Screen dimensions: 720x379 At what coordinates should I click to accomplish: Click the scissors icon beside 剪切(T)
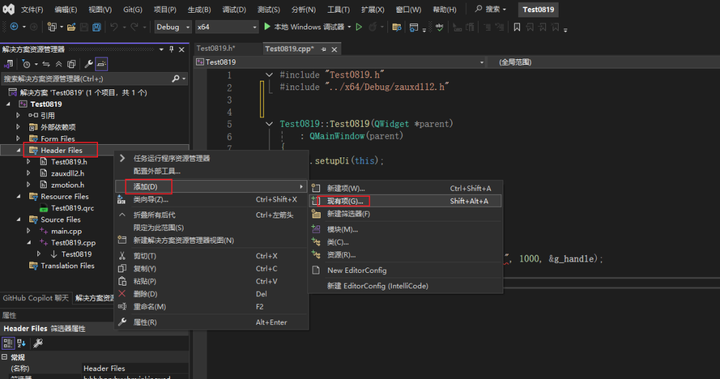122,256
